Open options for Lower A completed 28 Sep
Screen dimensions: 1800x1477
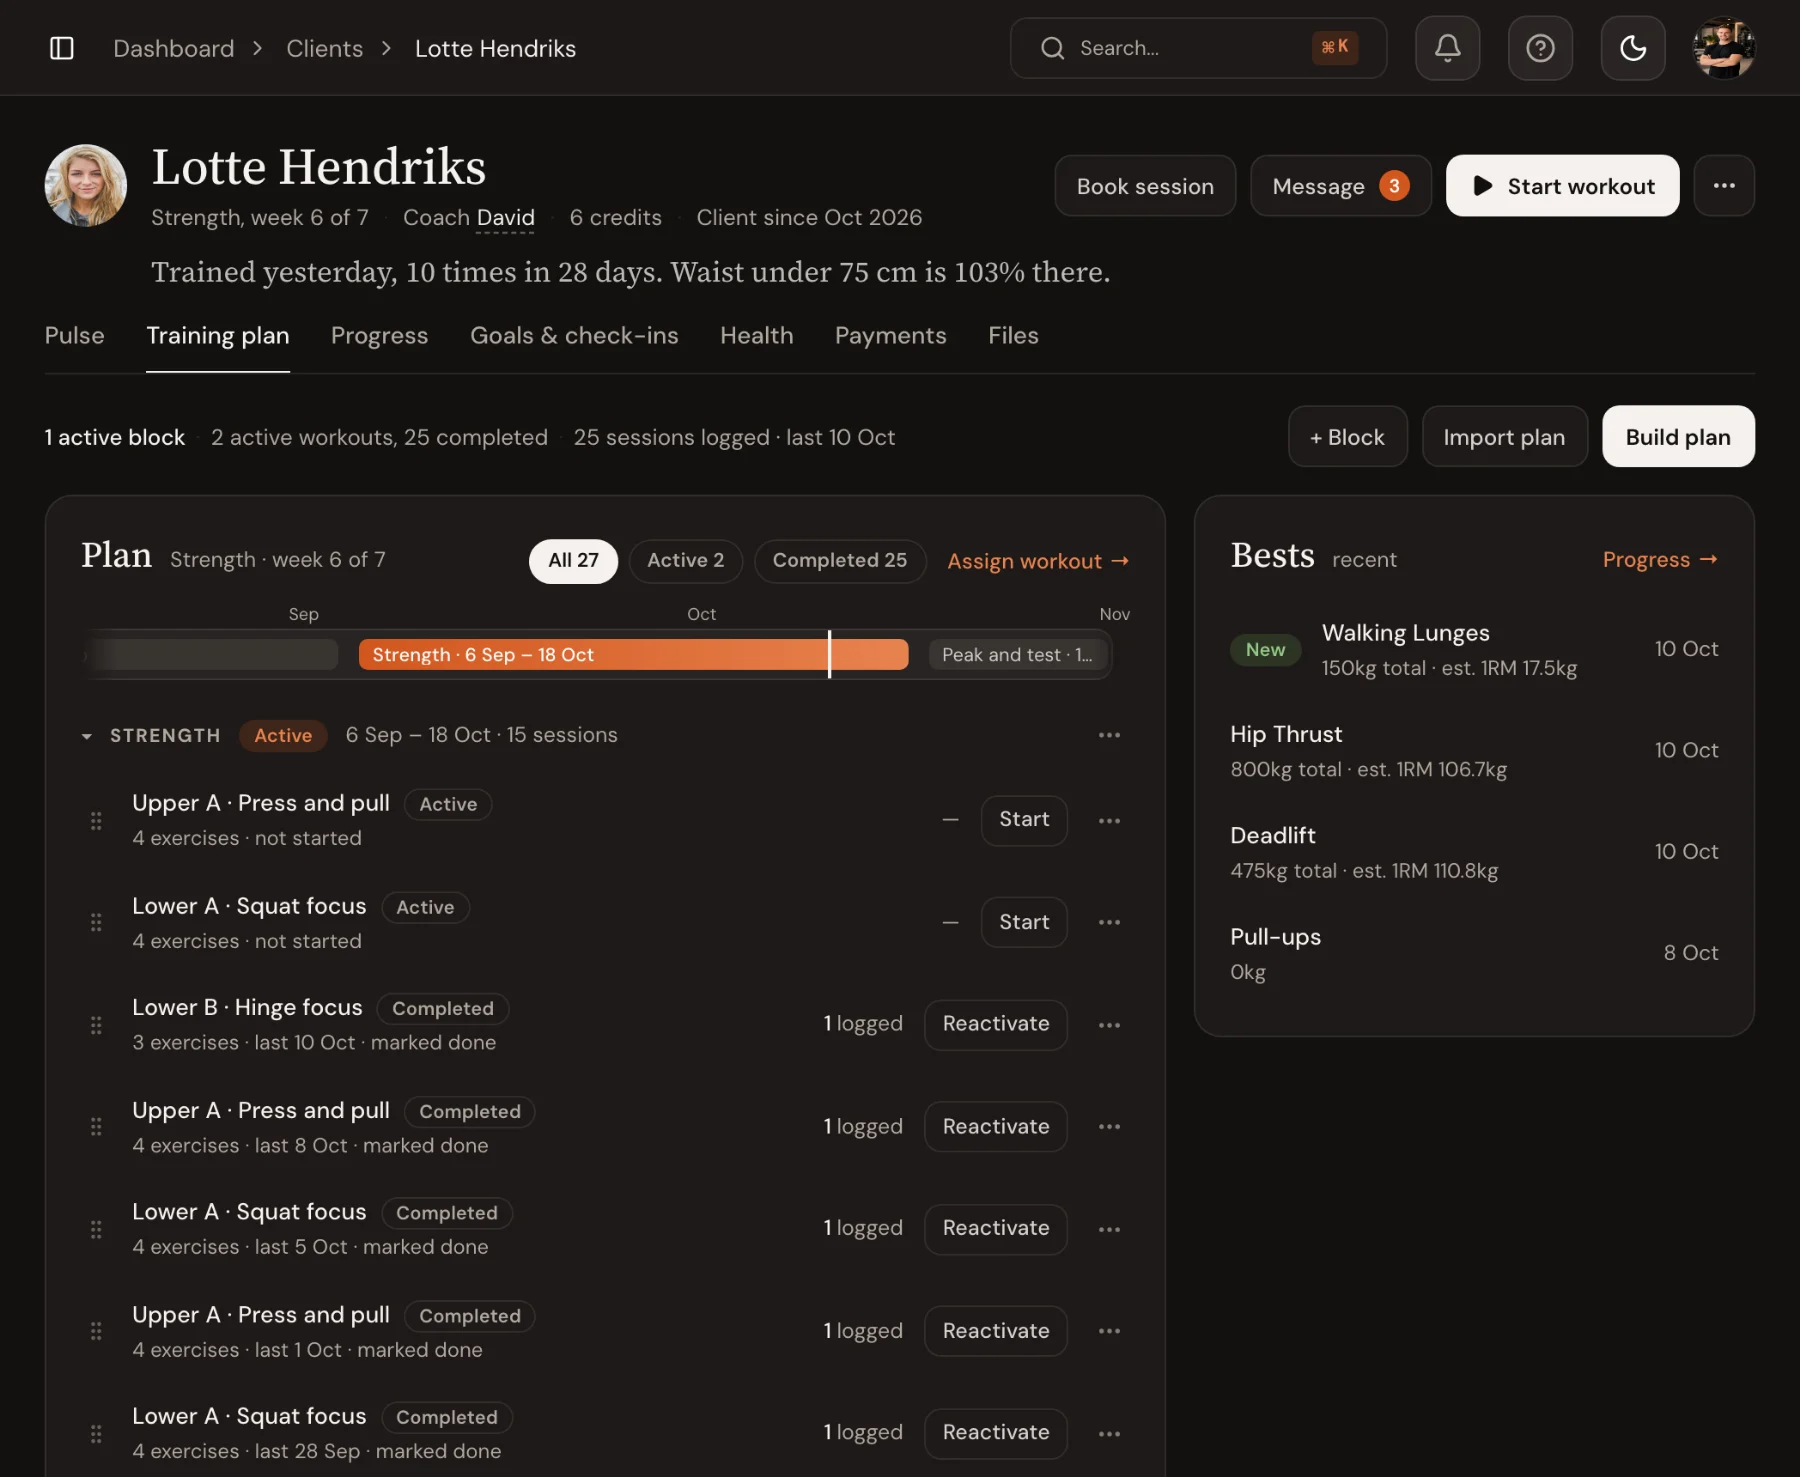tap(1109, 1433)
